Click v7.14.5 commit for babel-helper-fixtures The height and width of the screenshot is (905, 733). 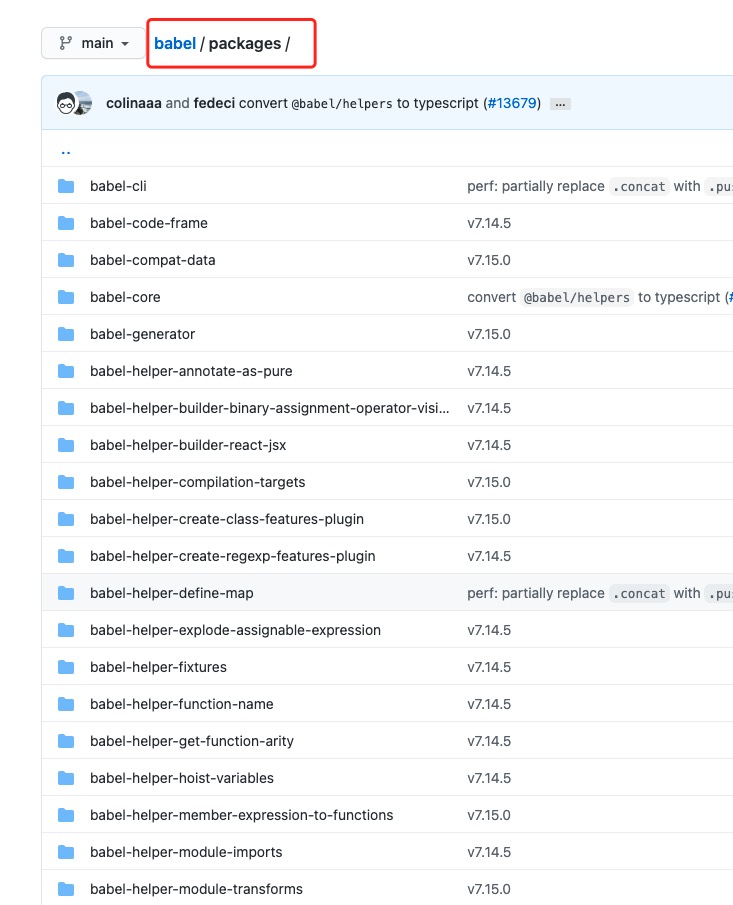click(x=489, y=667)
